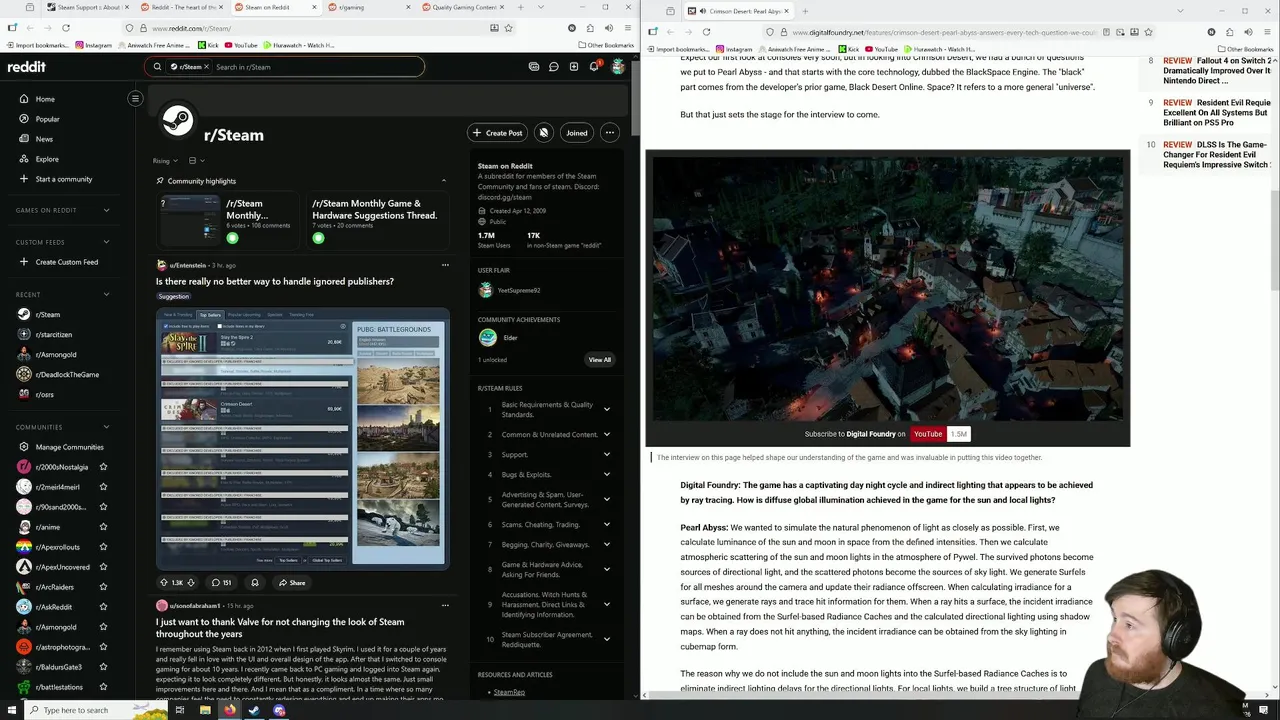Image resolution: width=1280 pixels, height=720 pixels.
Task: Collapse Custom Feeds section
Action: pos(106,242)
